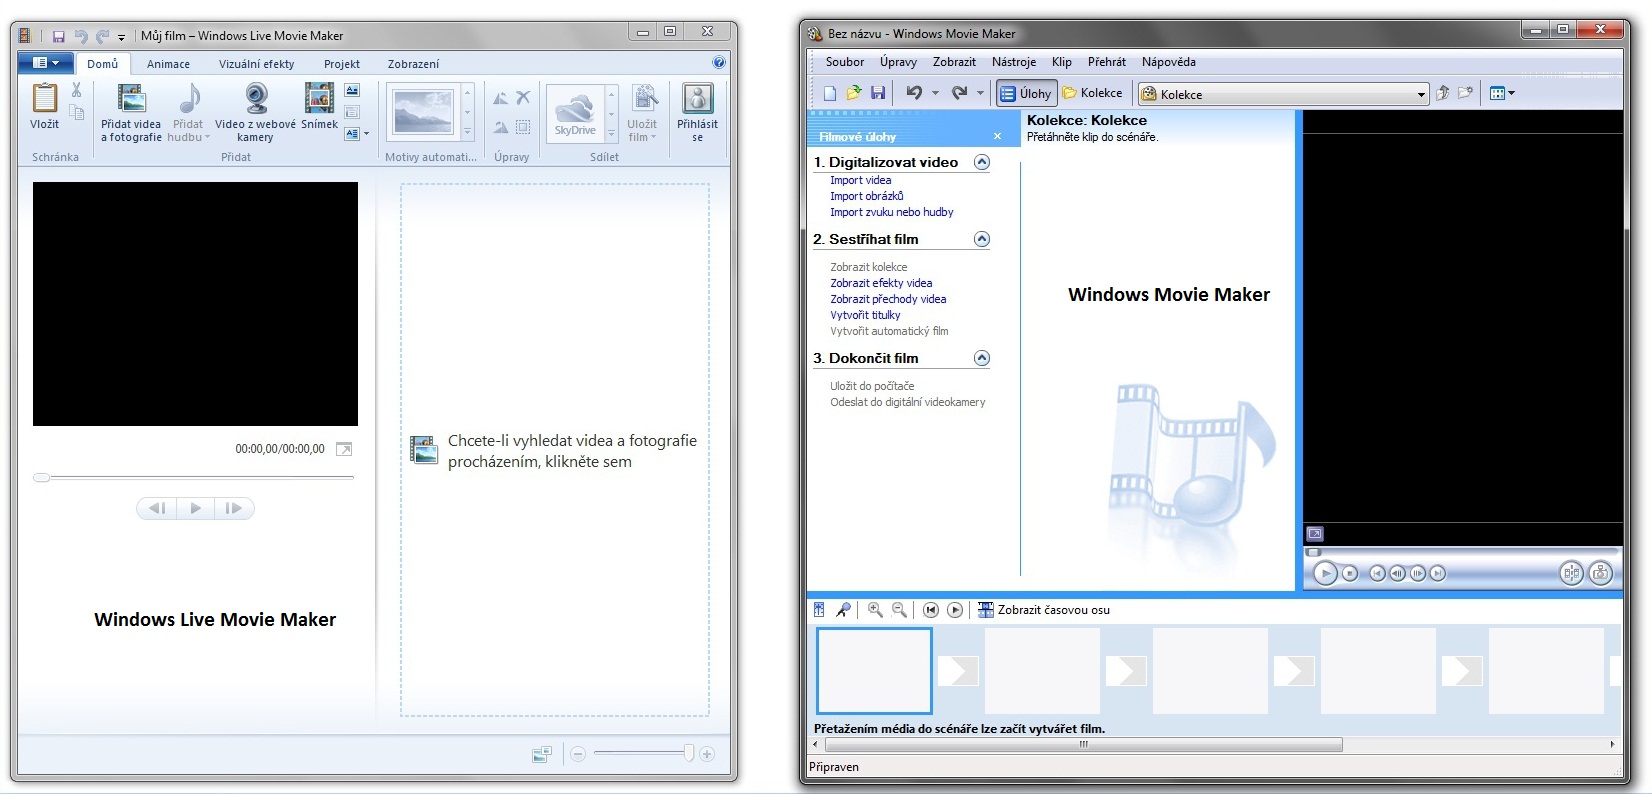Click the Vložit paste clipboard icon
The image size is (1652, 794).
(45, 99)
